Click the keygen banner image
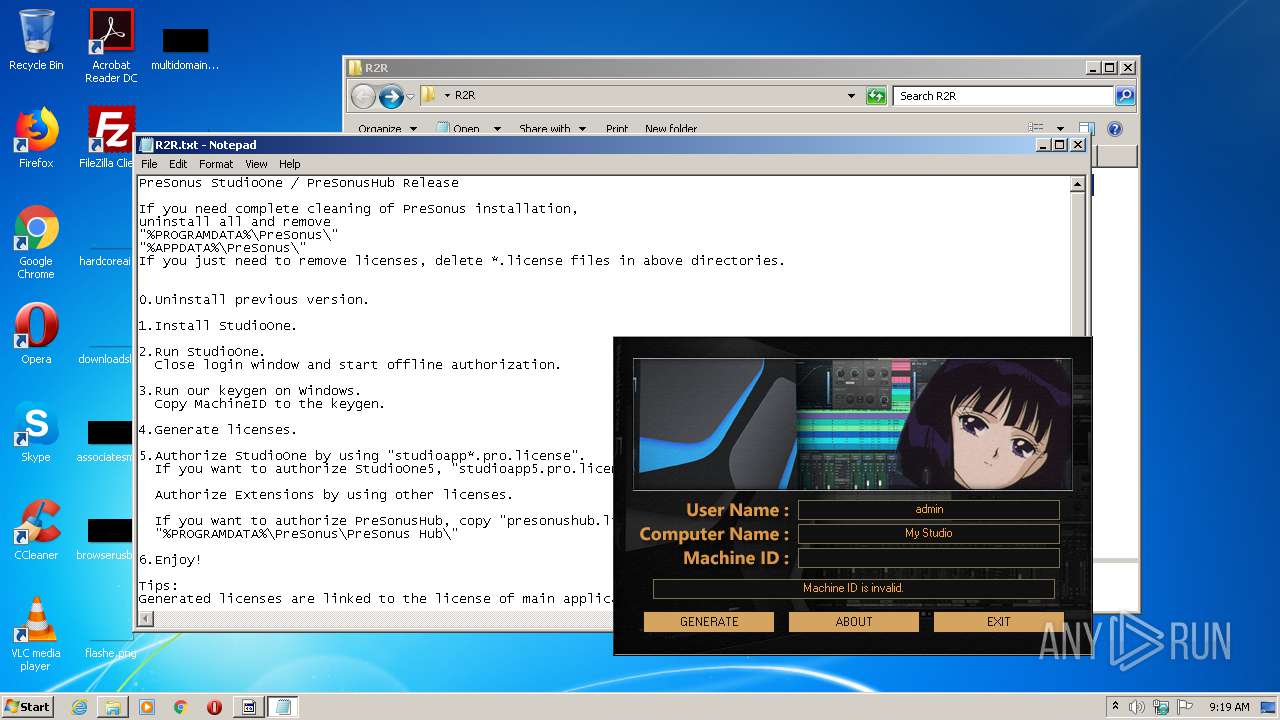The height and width of the screenshot is (720, 1280). (853, 424)
